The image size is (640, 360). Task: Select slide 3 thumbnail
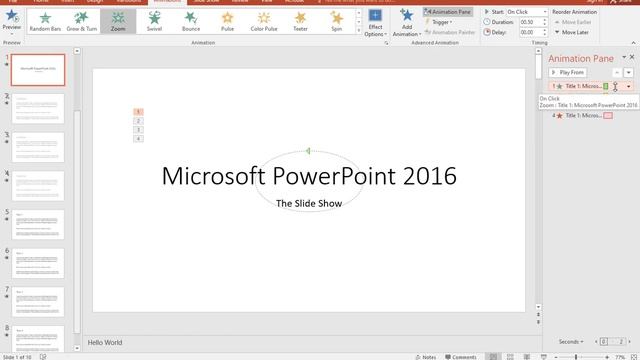point(38,147)
